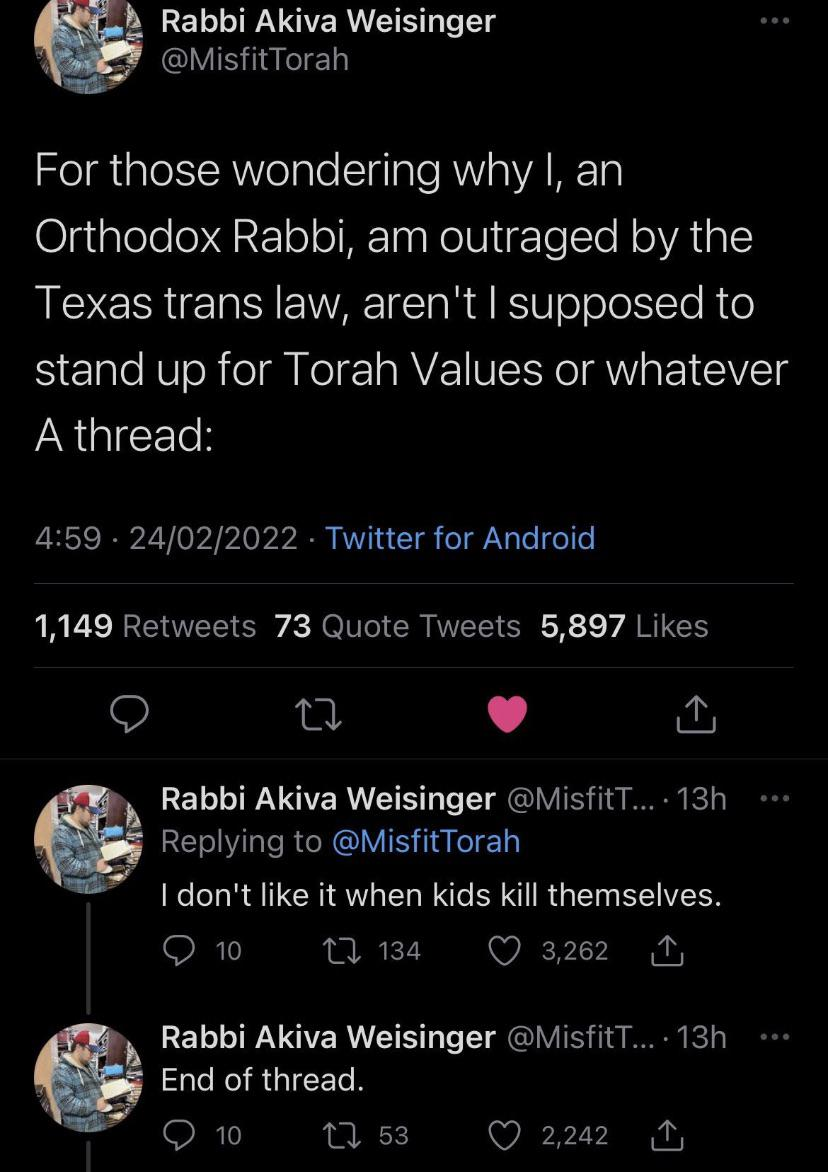Open more options on main tweet
Screen dimensions: 828x1172
pyautogui.click(x=775, y=20)
